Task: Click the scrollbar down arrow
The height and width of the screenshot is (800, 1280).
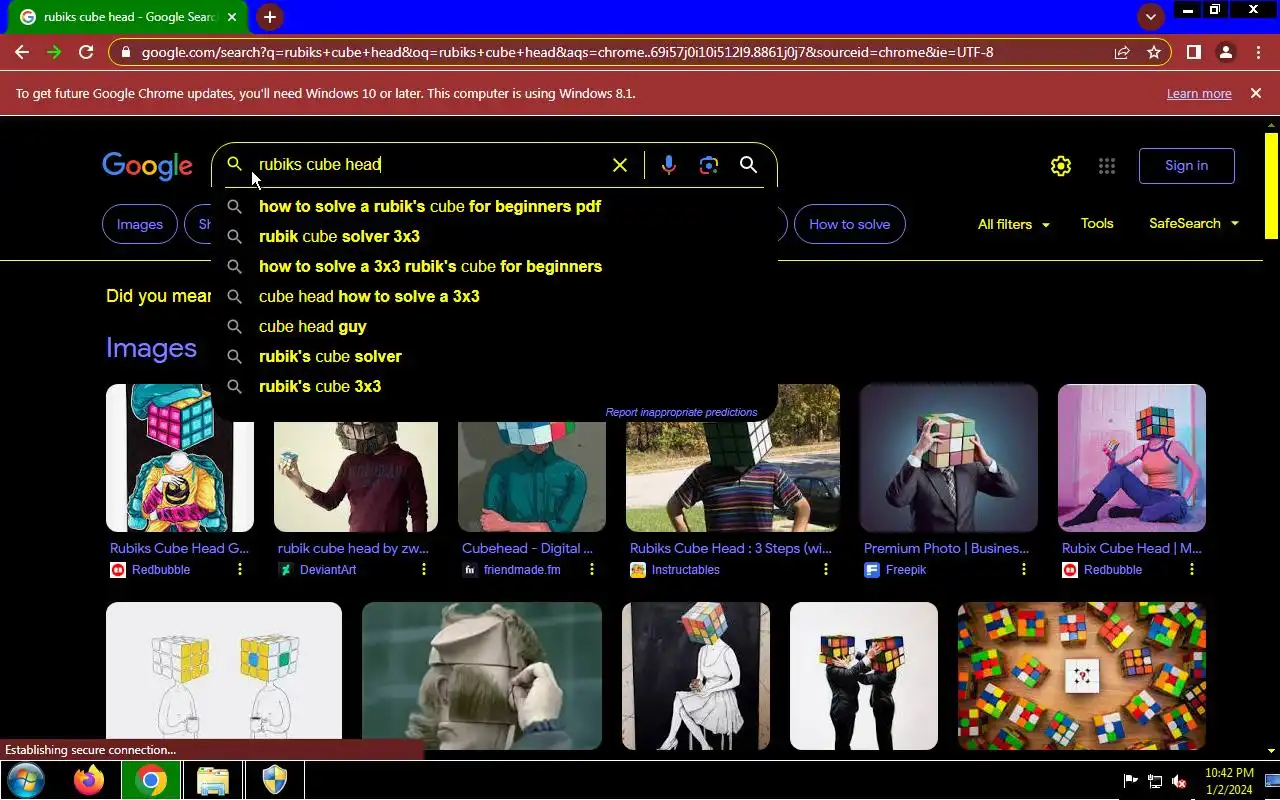Action: [1272, 750]
